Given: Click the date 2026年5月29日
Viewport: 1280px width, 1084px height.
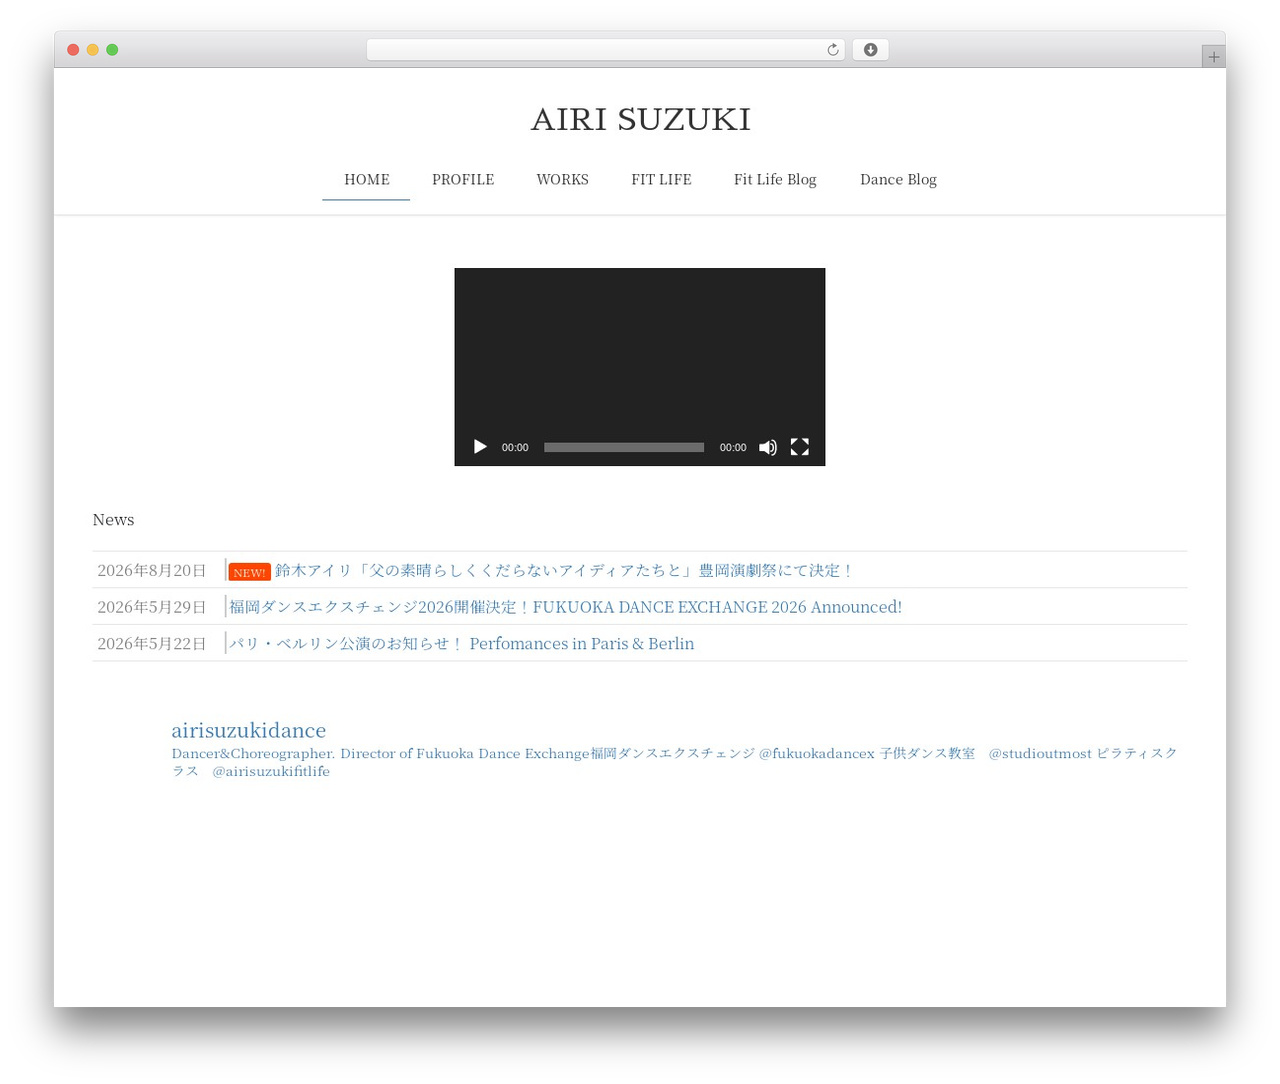Looking at the screenshot, I should 152,607.
